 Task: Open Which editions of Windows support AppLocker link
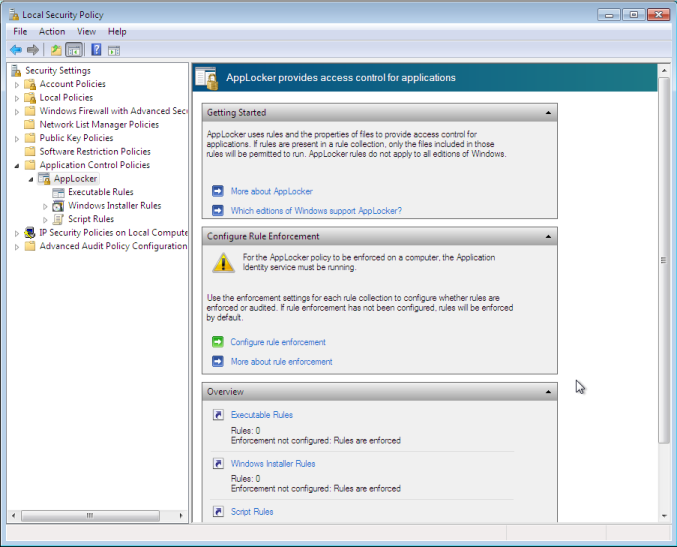pyautogui.click(x=316, y=211)
